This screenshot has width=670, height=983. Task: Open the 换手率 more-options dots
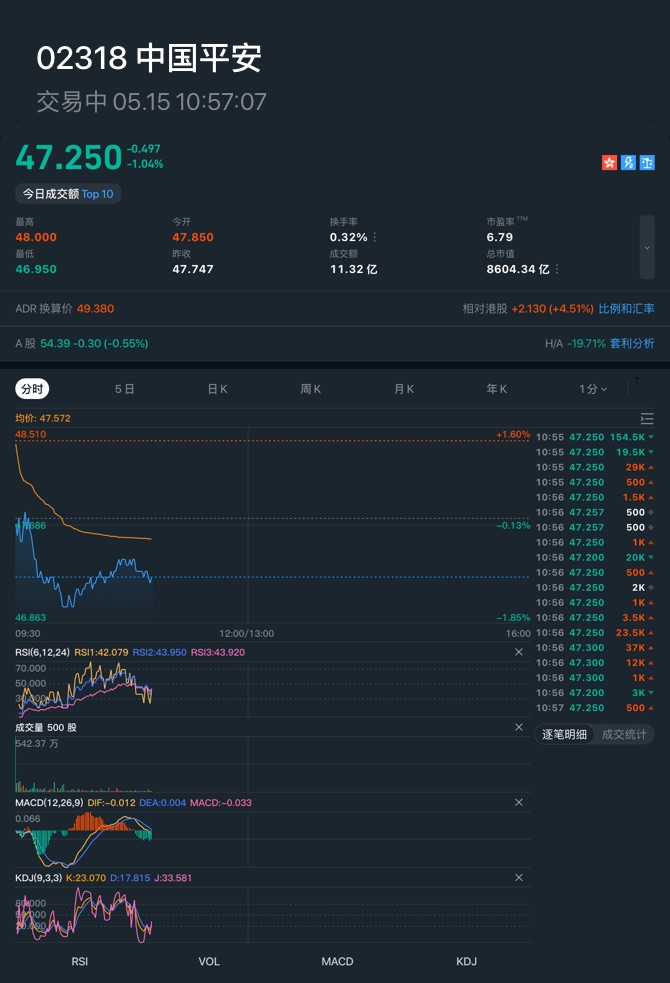coord(375,237)
